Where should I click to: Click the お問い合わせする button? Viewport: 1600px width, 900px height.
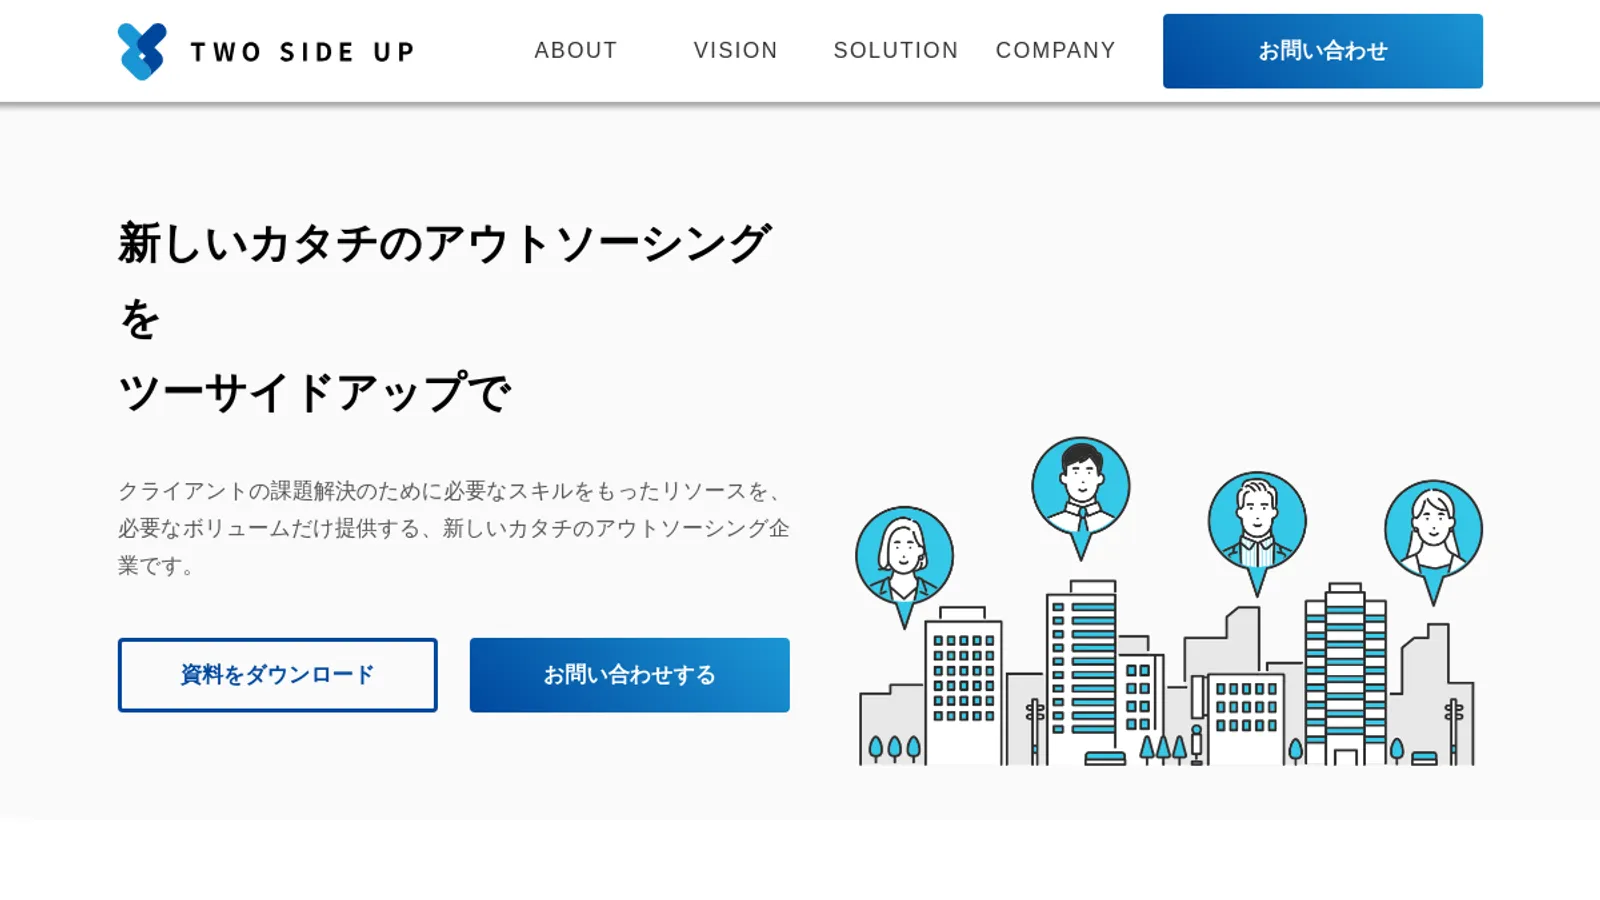[629, 675]
